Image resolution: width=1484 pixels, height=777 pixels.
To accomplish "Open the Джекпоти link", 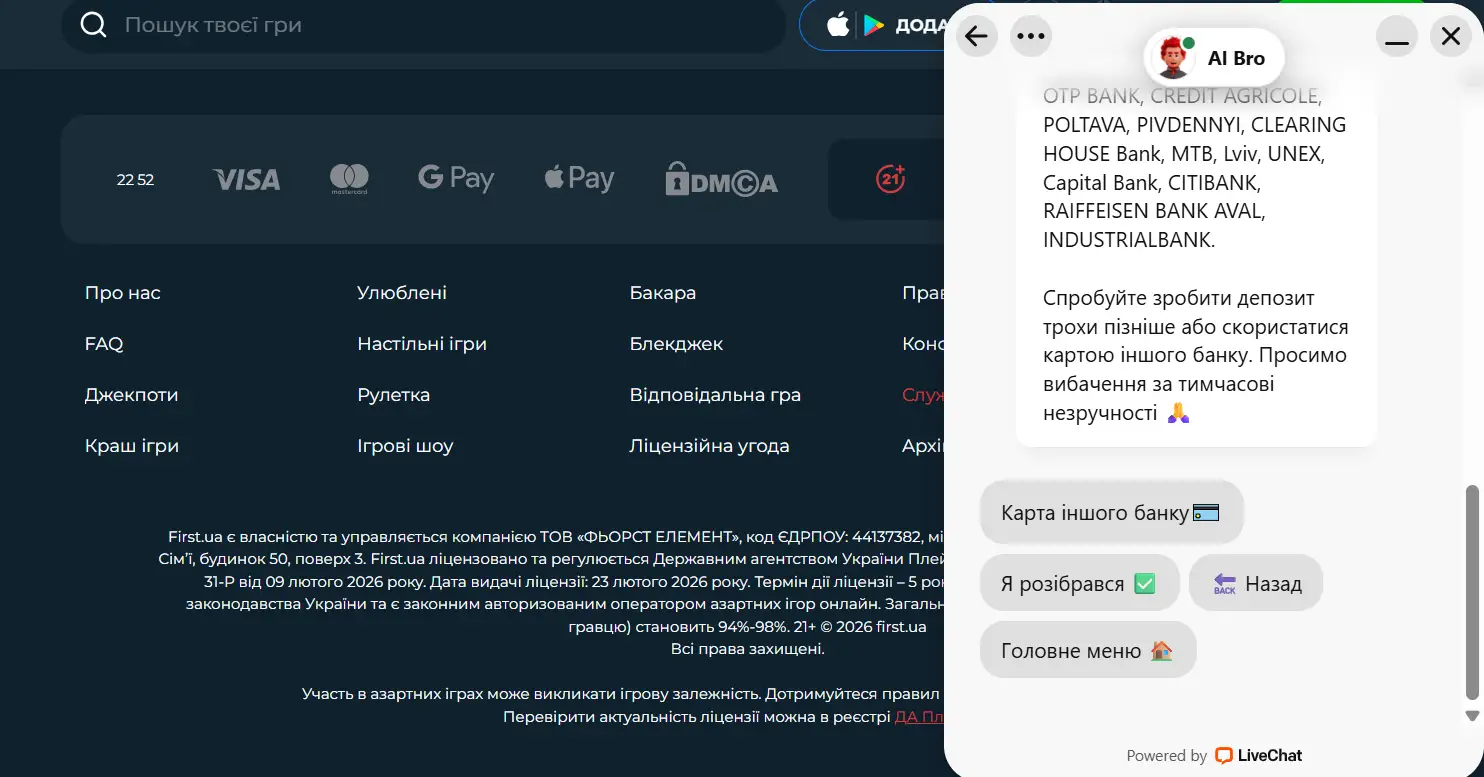I will coord(132,395).
